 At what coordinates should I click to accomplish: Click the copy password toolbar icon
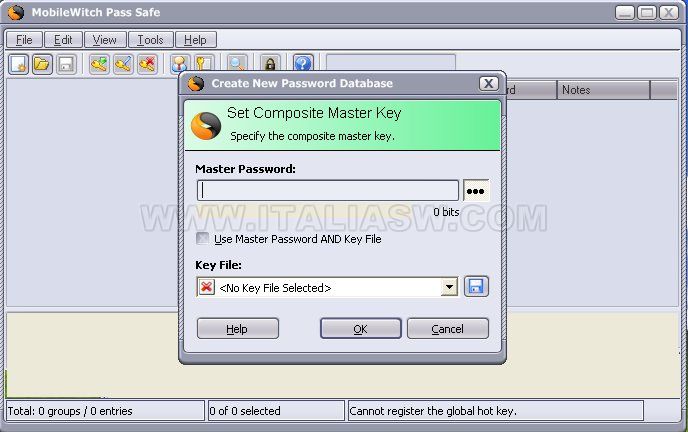[x=204, y=64]
